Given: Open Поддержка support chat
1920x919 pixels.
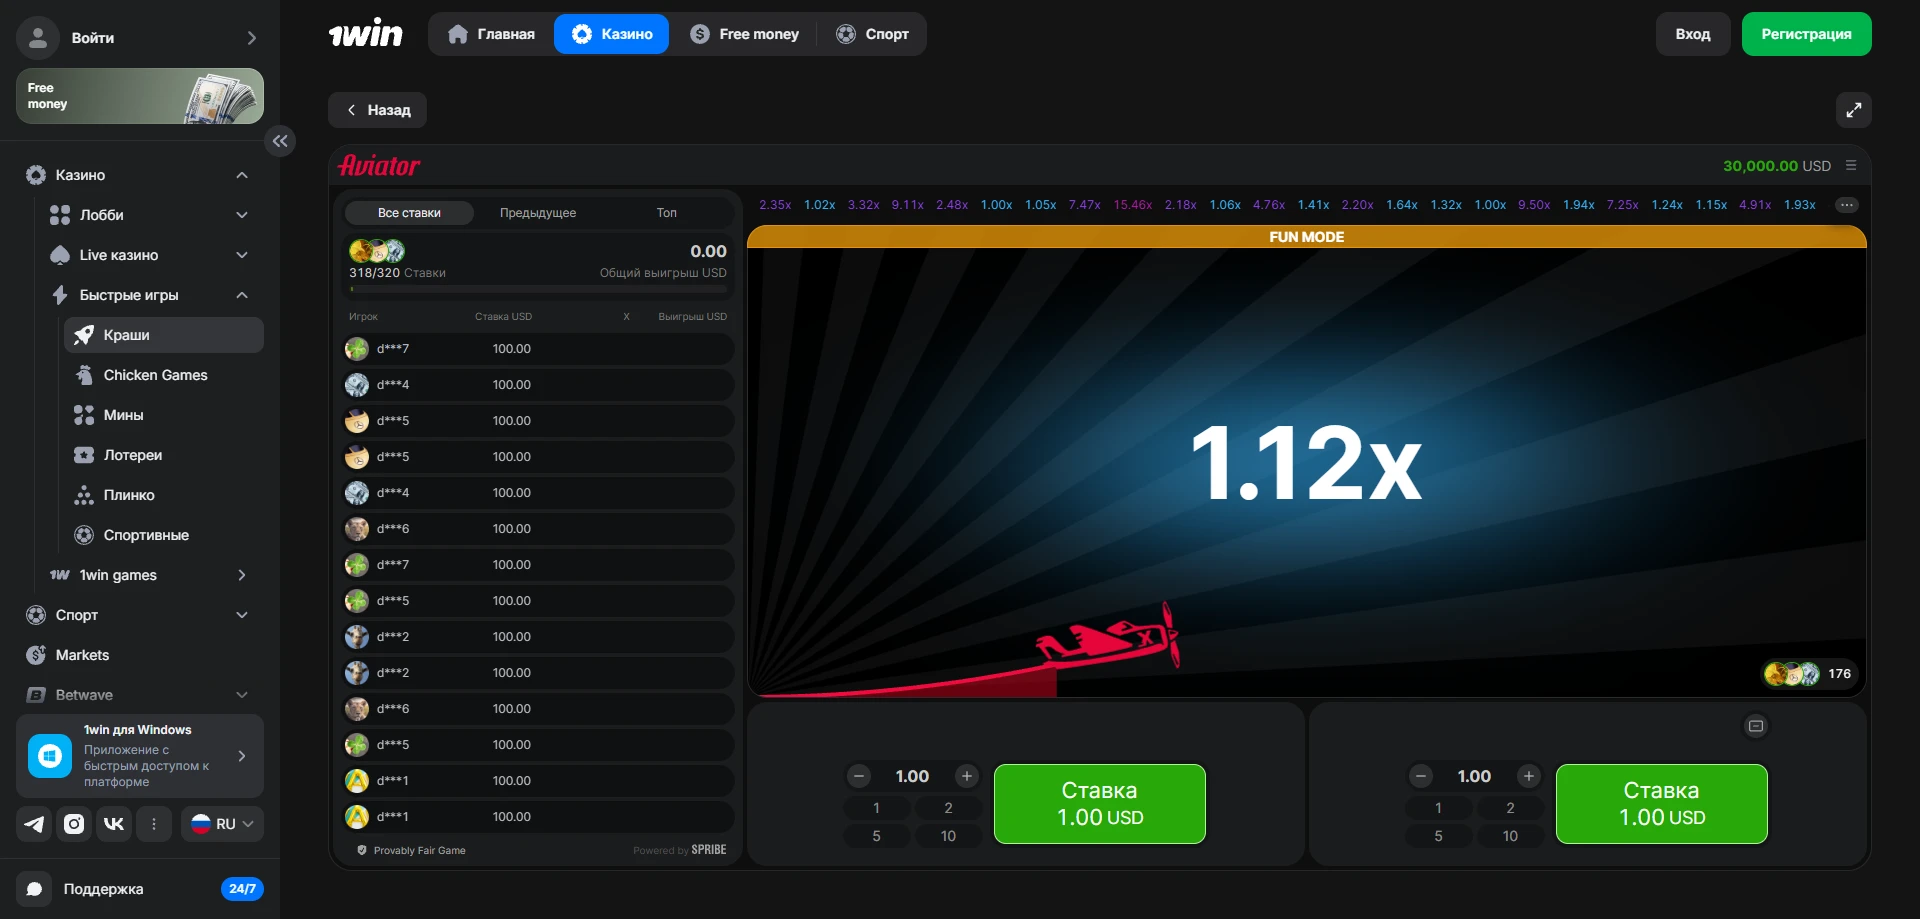Looking at the screenshot, I should 140,889.
